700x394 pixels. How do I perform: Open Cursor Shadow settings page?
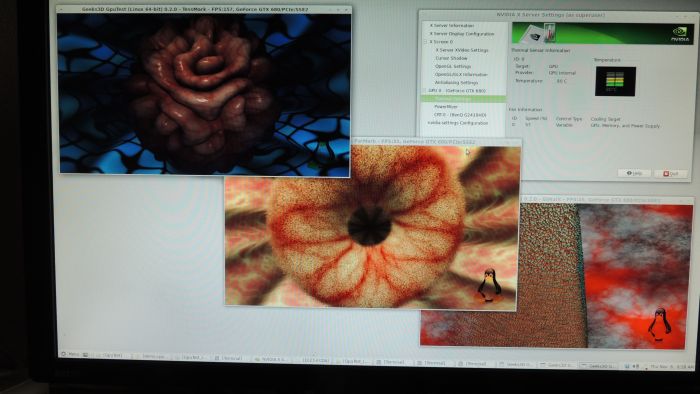451,58
